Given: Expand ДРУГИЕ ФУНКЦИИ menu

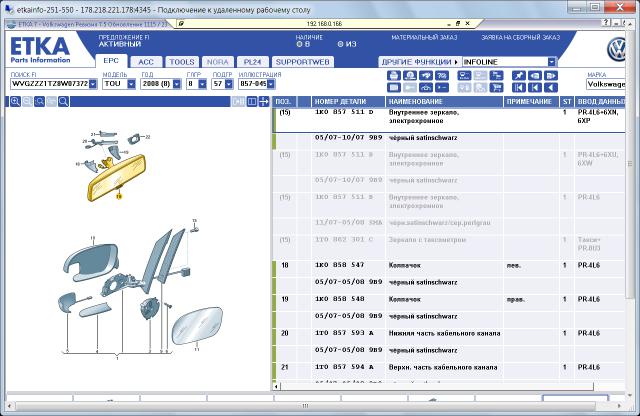Looking at the screenshot, I should (x=420, y=62).
